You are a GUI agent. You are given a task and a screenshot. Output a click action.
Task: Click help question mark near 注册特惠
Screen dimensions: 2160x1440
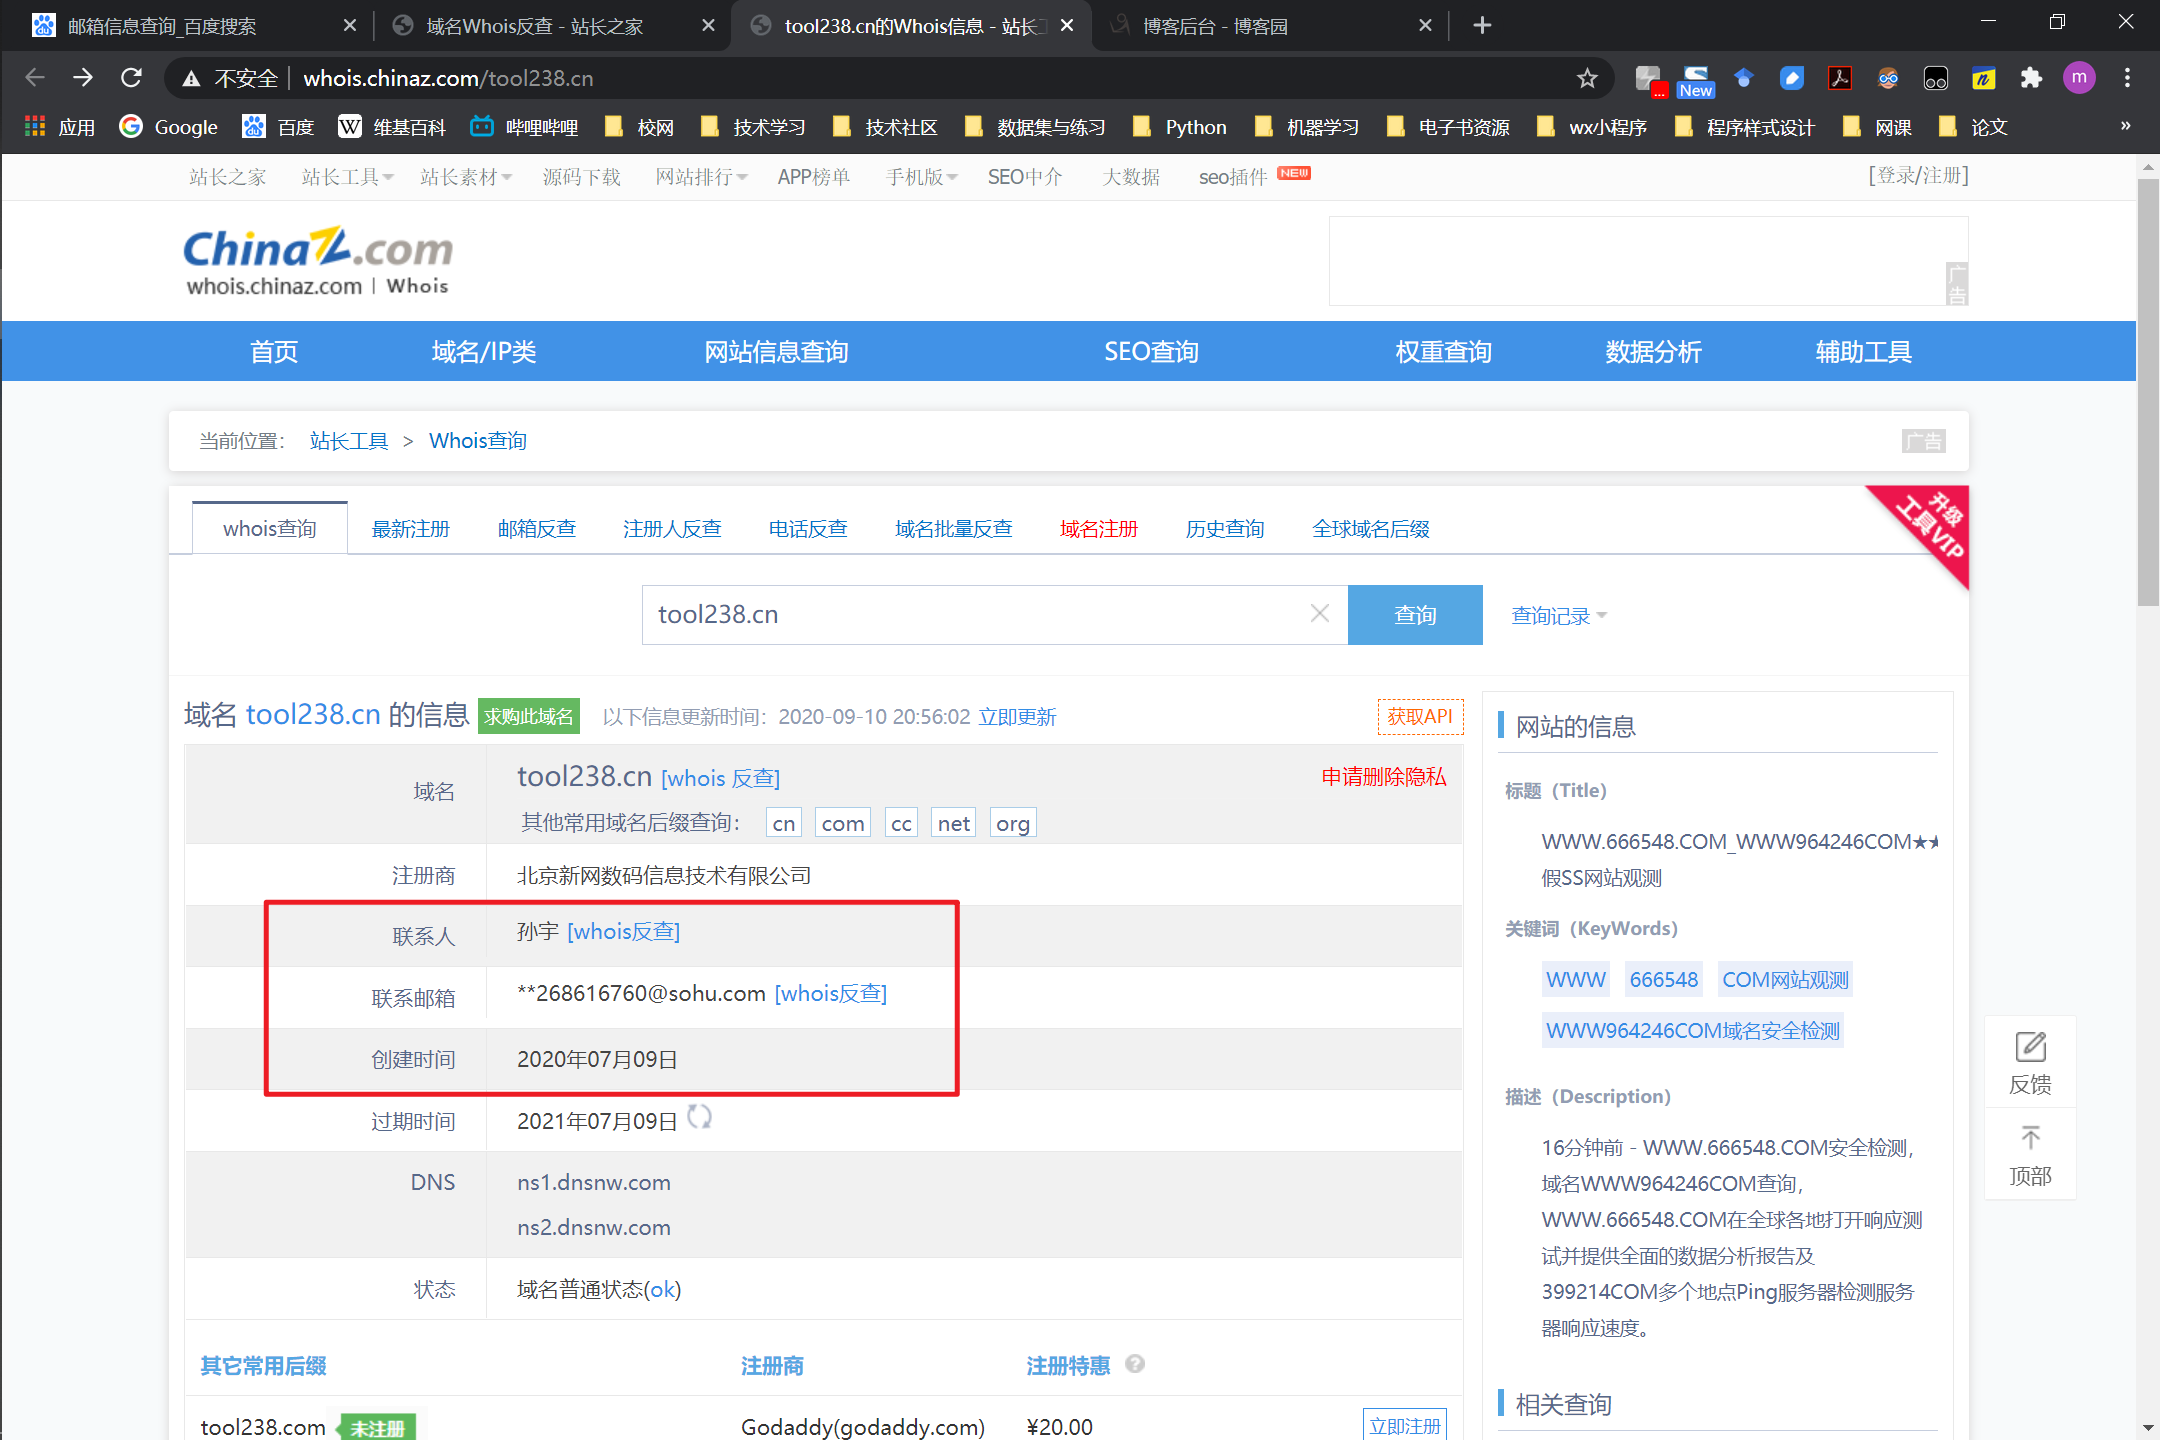pyautogui.click(x=1135, y=1364)
